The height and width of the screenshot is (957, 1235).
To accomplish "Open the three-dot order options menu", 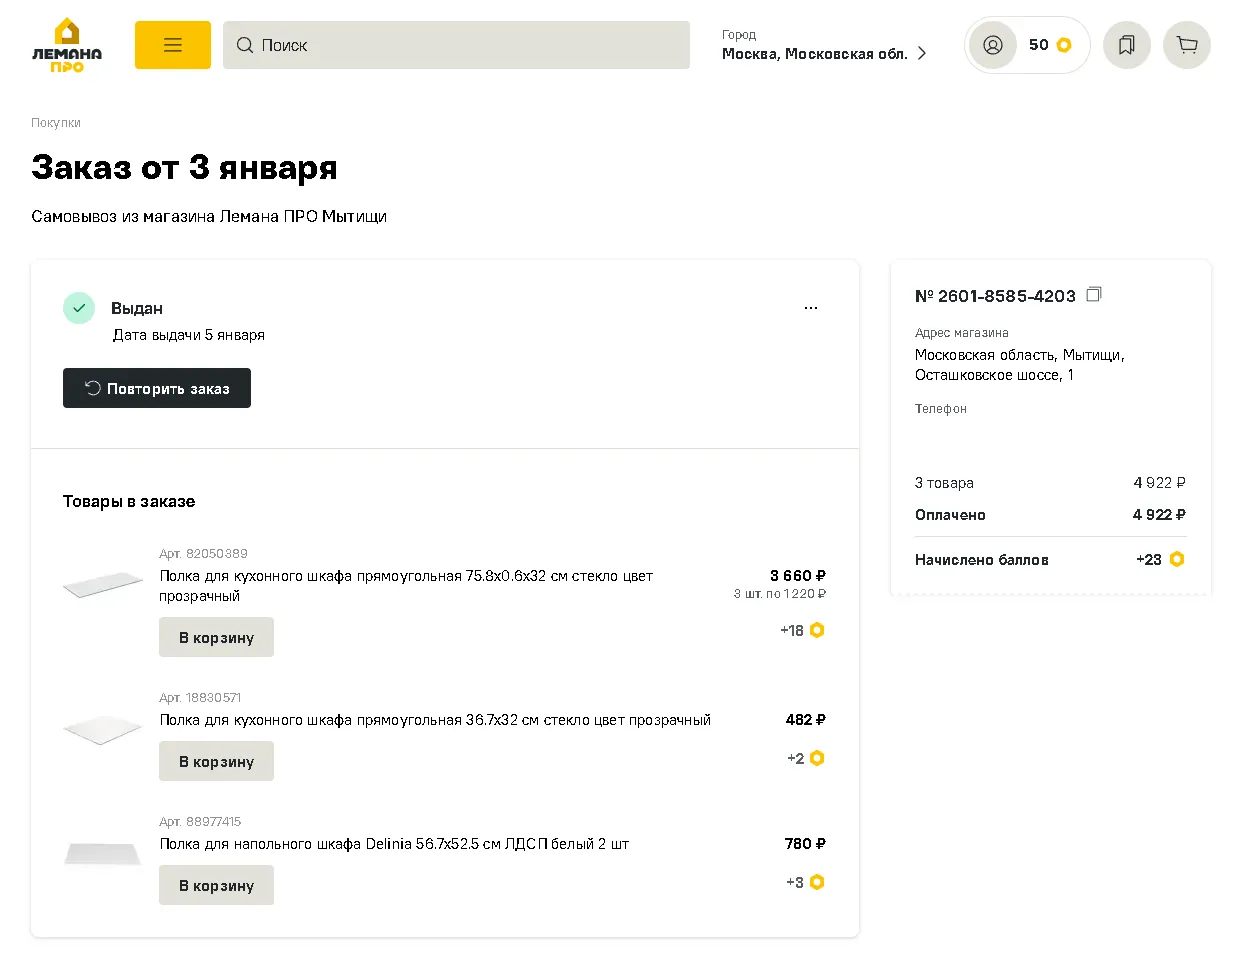I will click(811, 308).
